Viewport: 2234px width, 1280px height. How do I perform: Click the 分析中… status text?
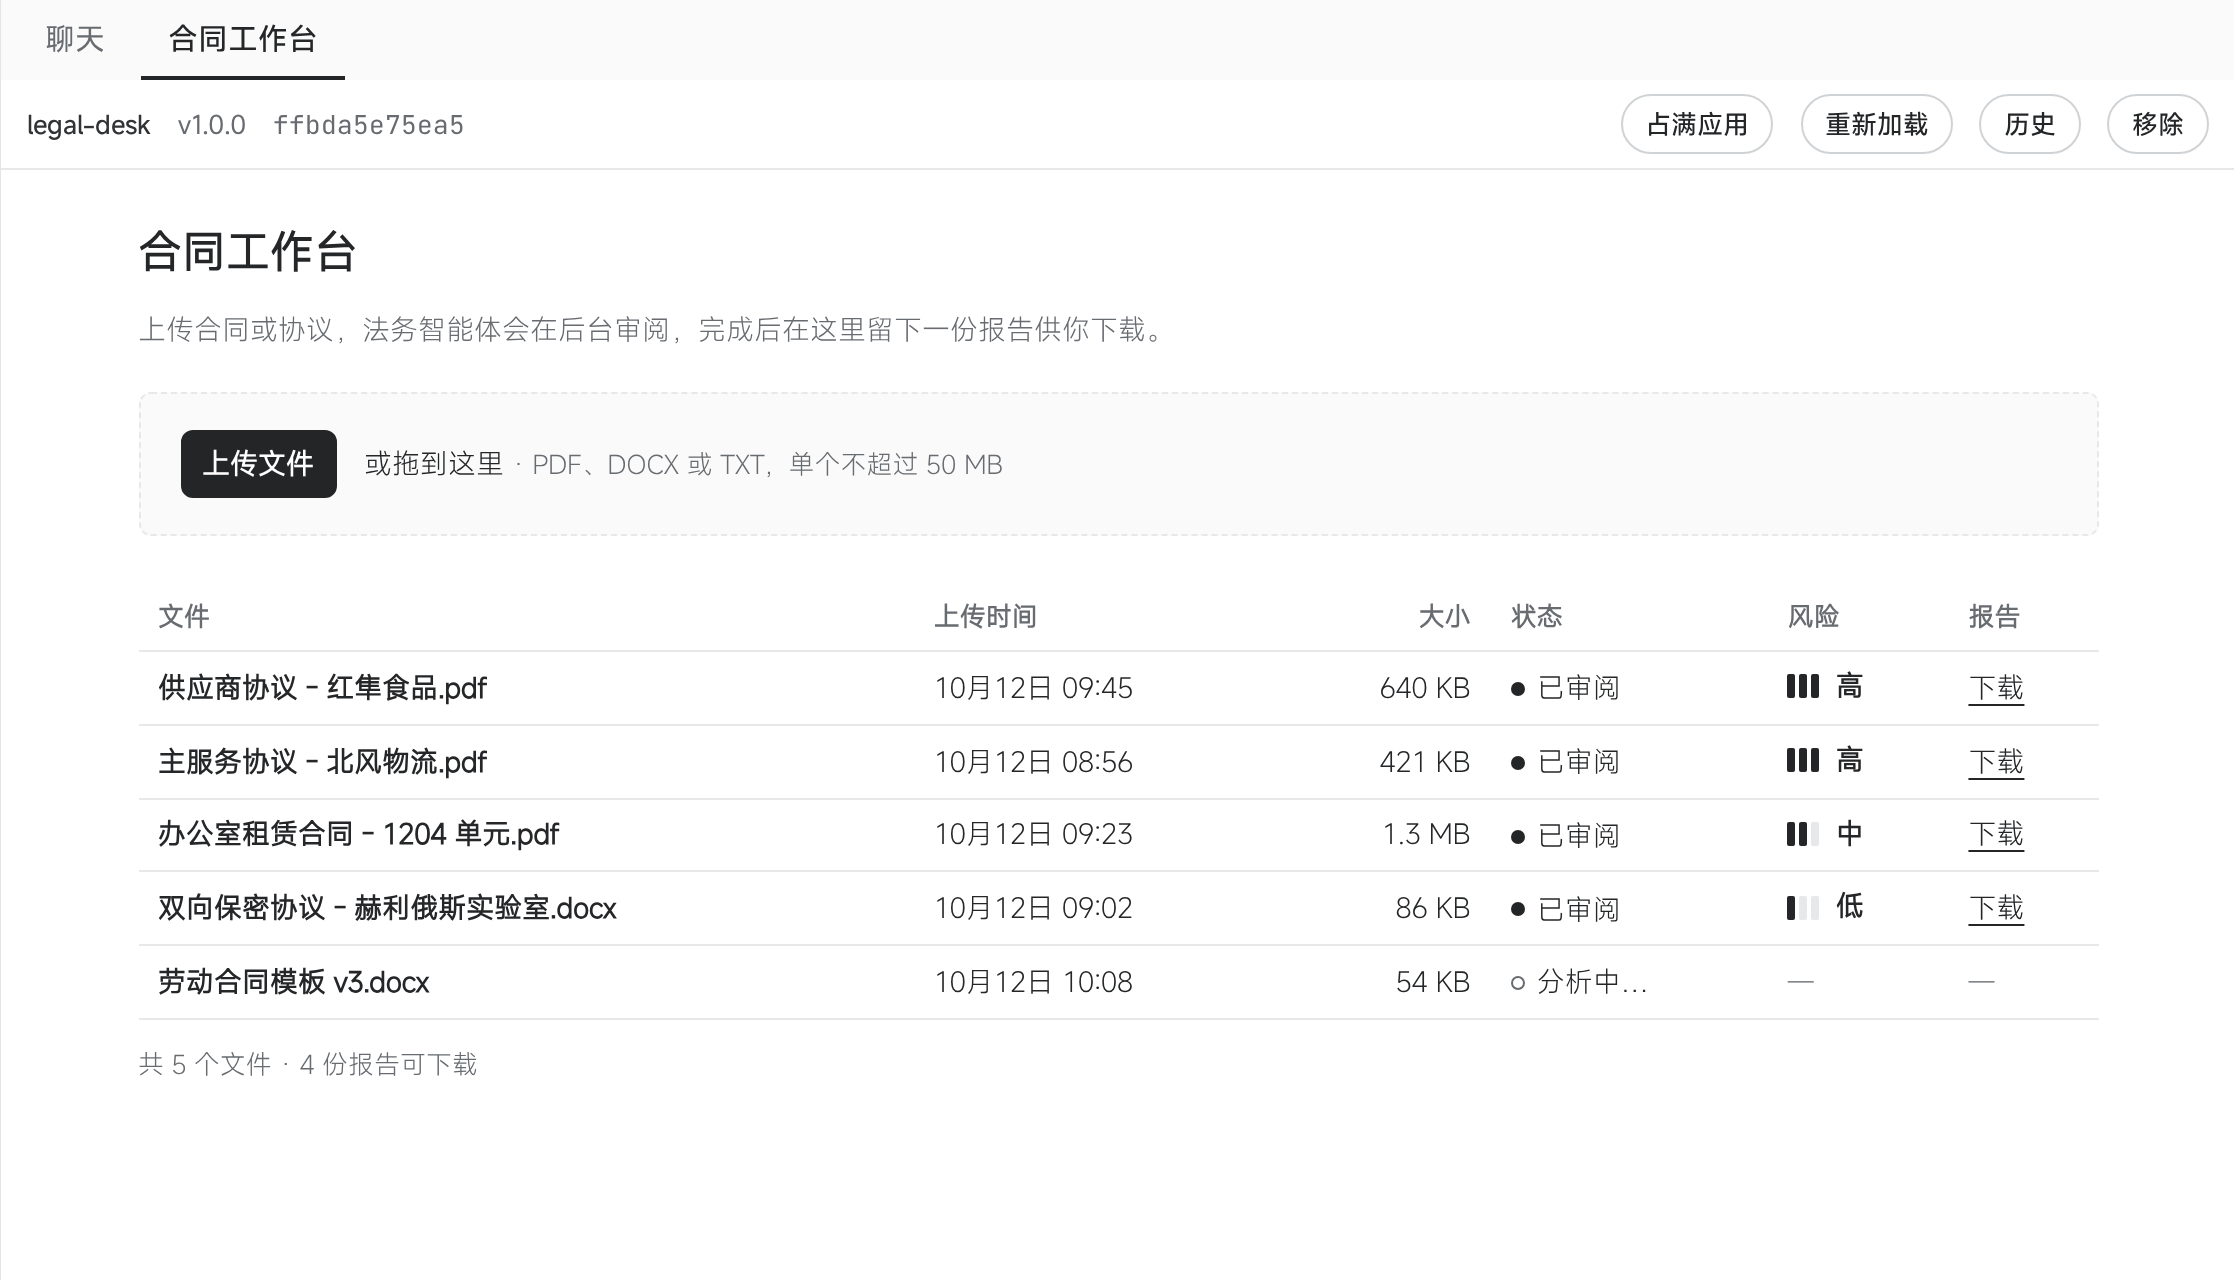[1592, 982]
